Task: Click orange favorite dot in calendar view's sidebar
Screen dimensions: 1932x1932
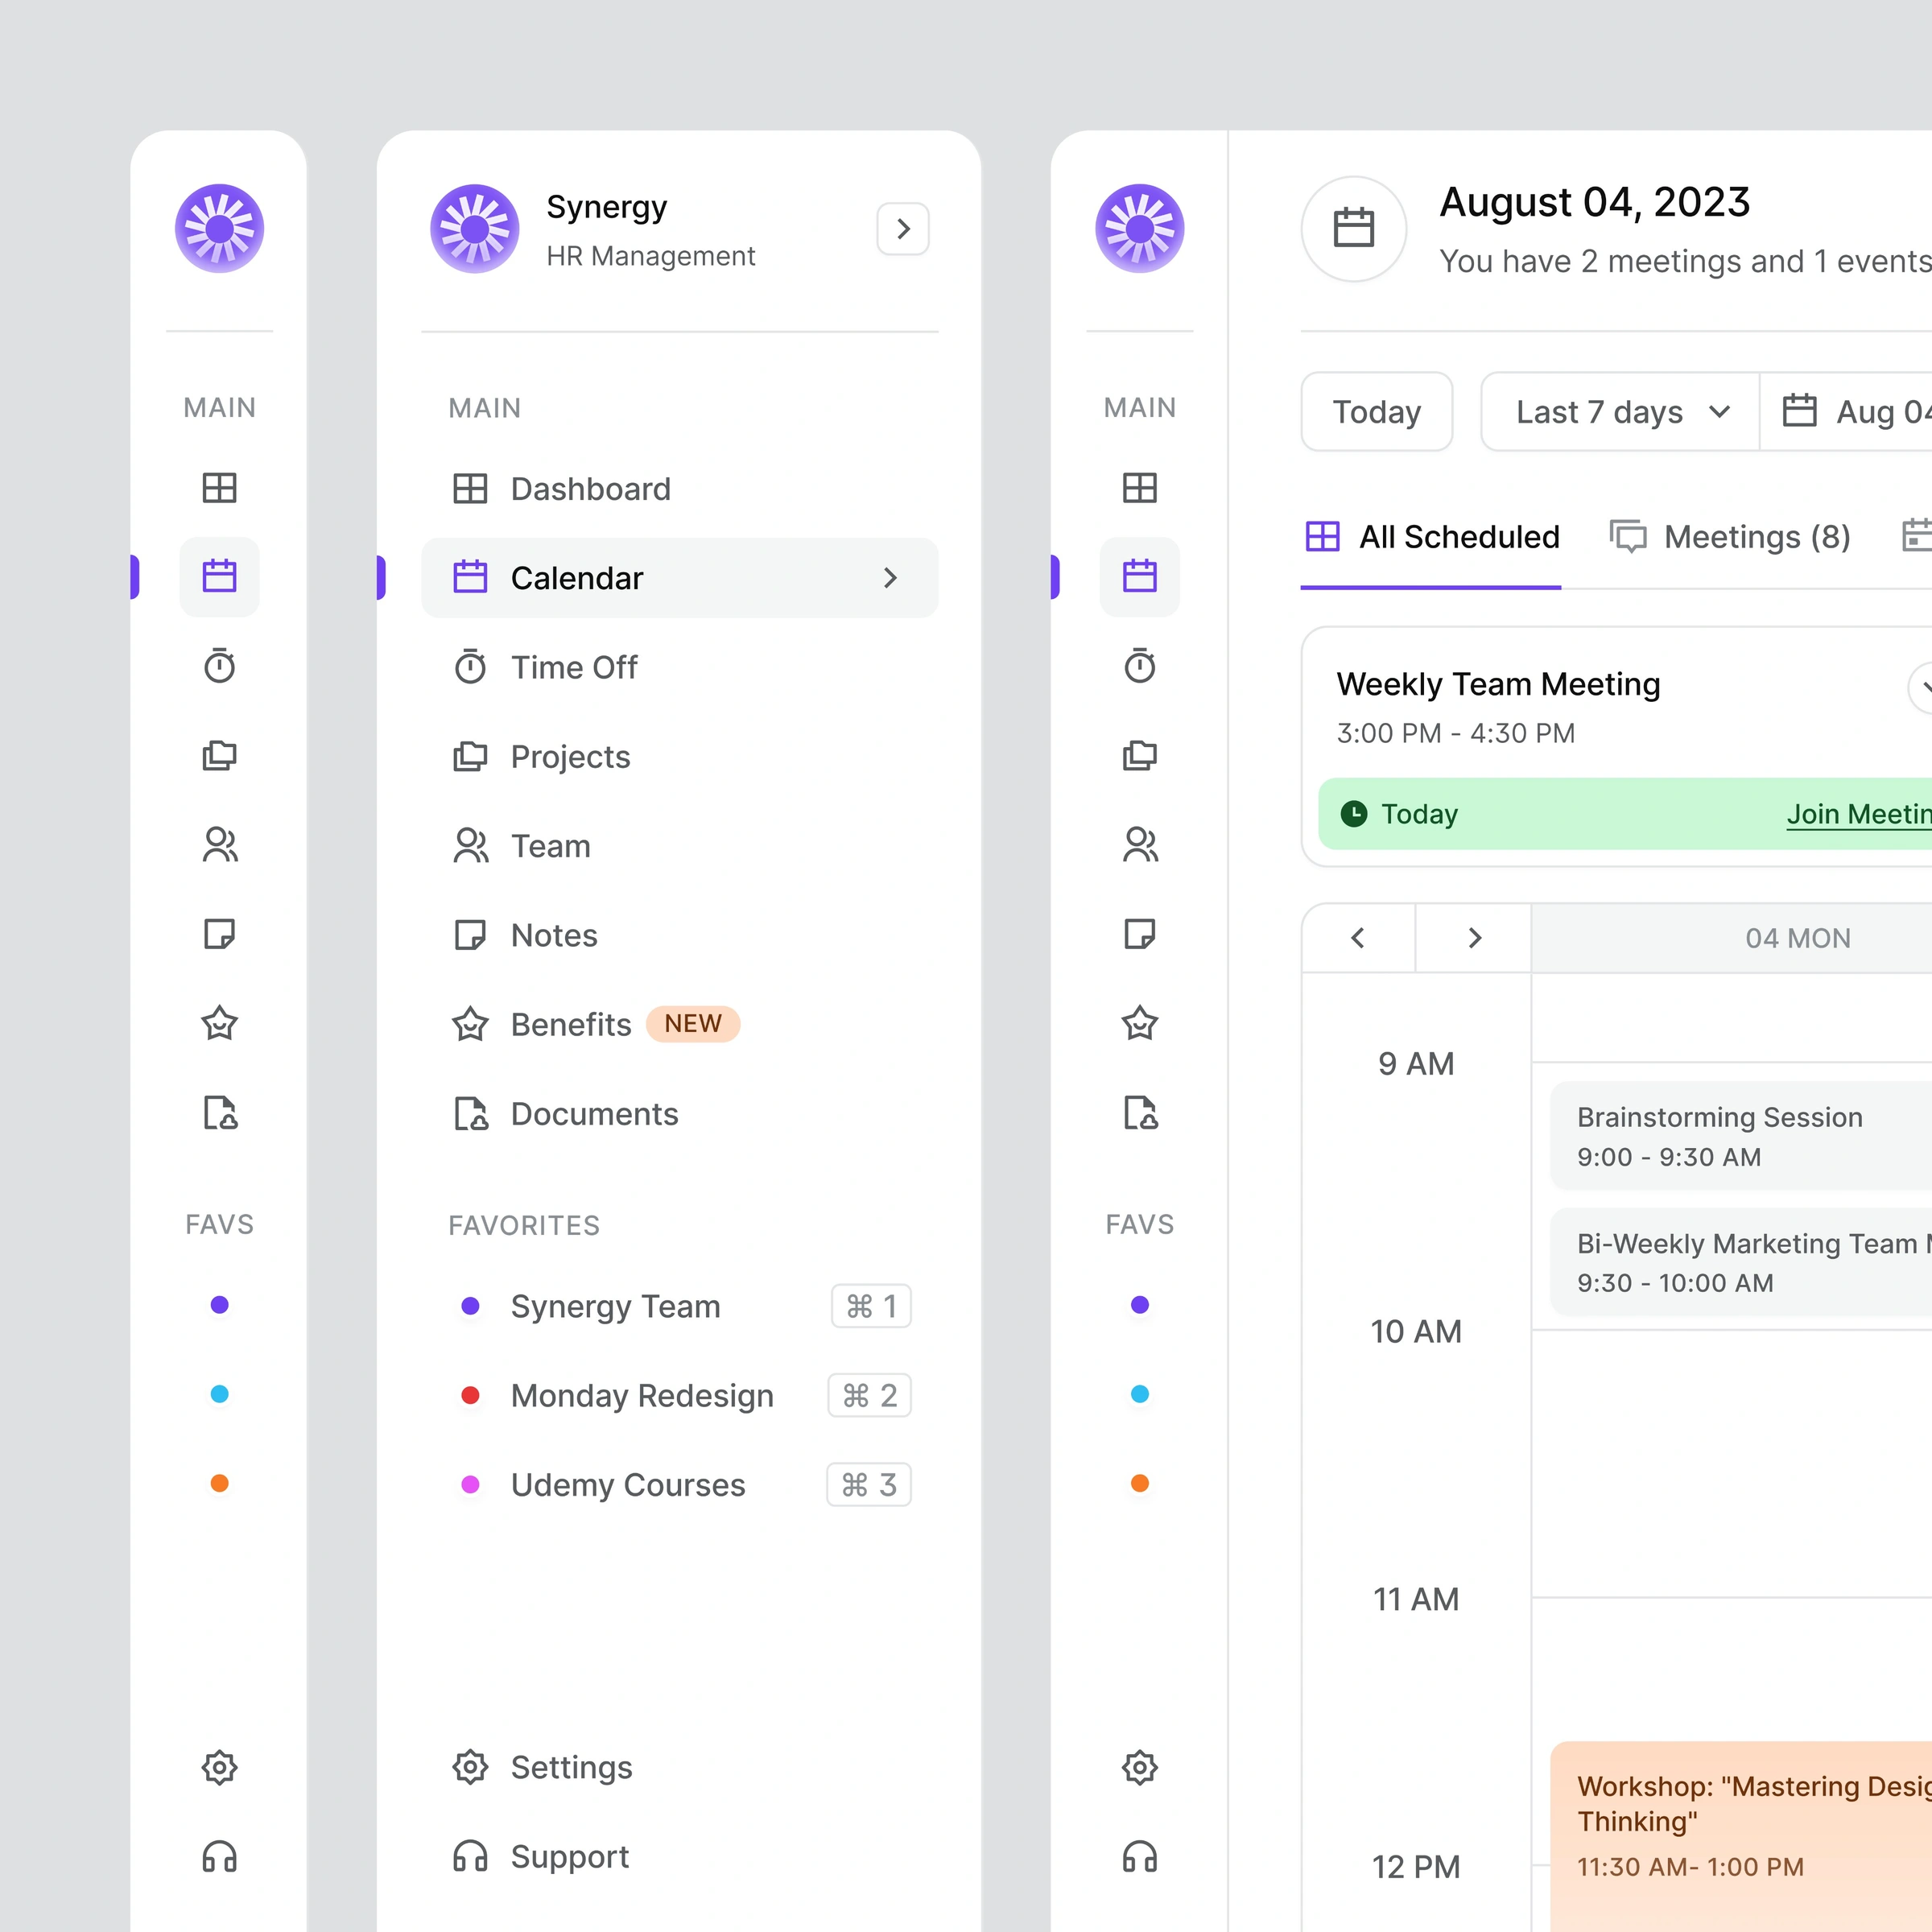Action: point(1139,1483)
